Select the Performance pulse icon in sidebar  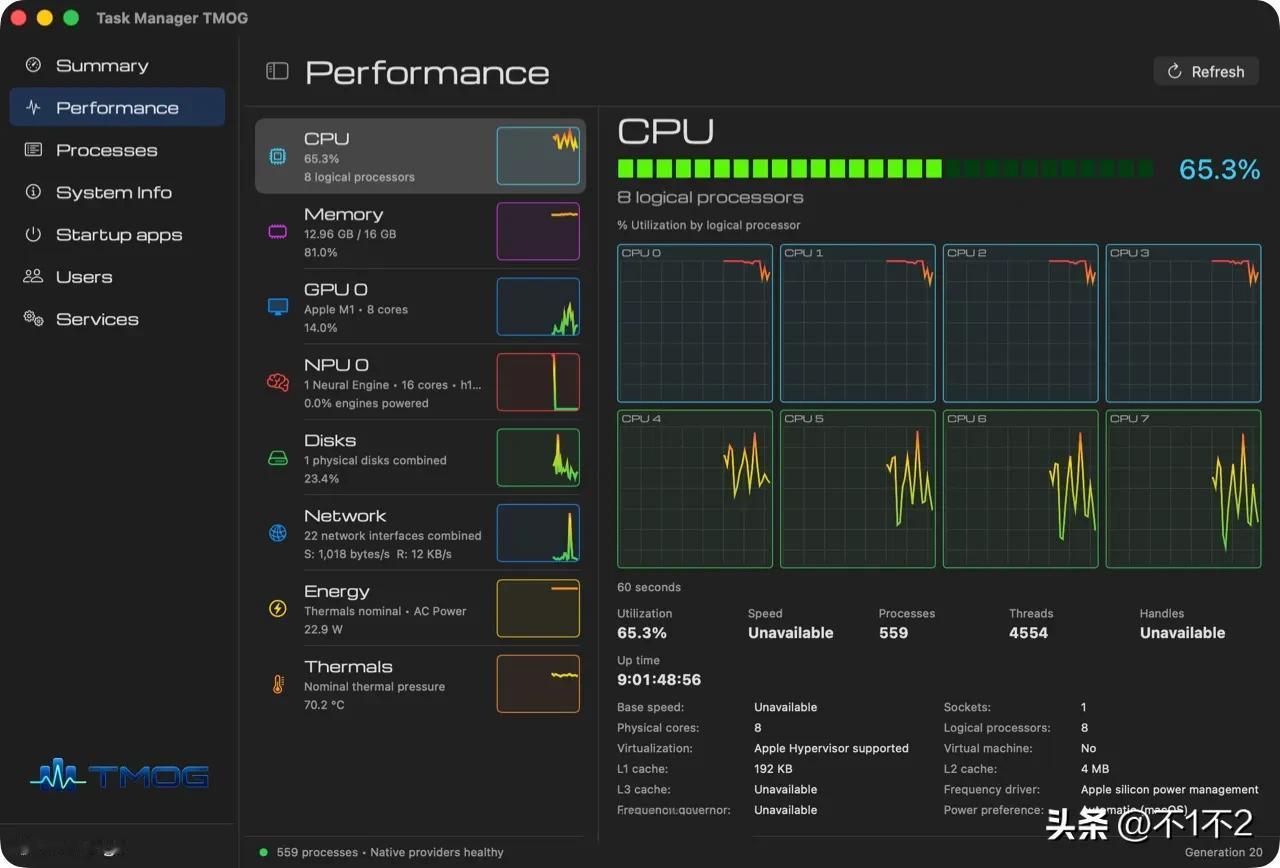(x=33, y=107)
